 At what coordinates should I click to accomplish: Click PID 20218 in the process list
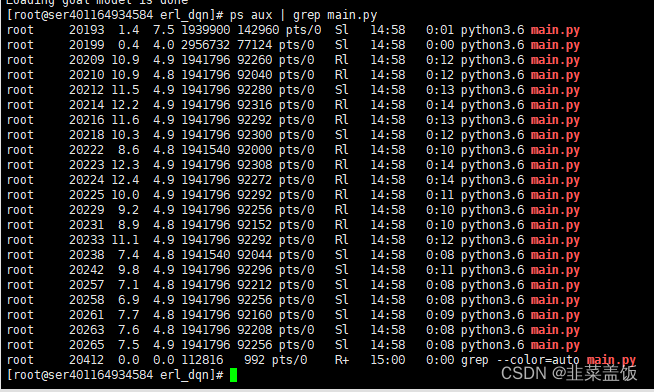[86, 135]
